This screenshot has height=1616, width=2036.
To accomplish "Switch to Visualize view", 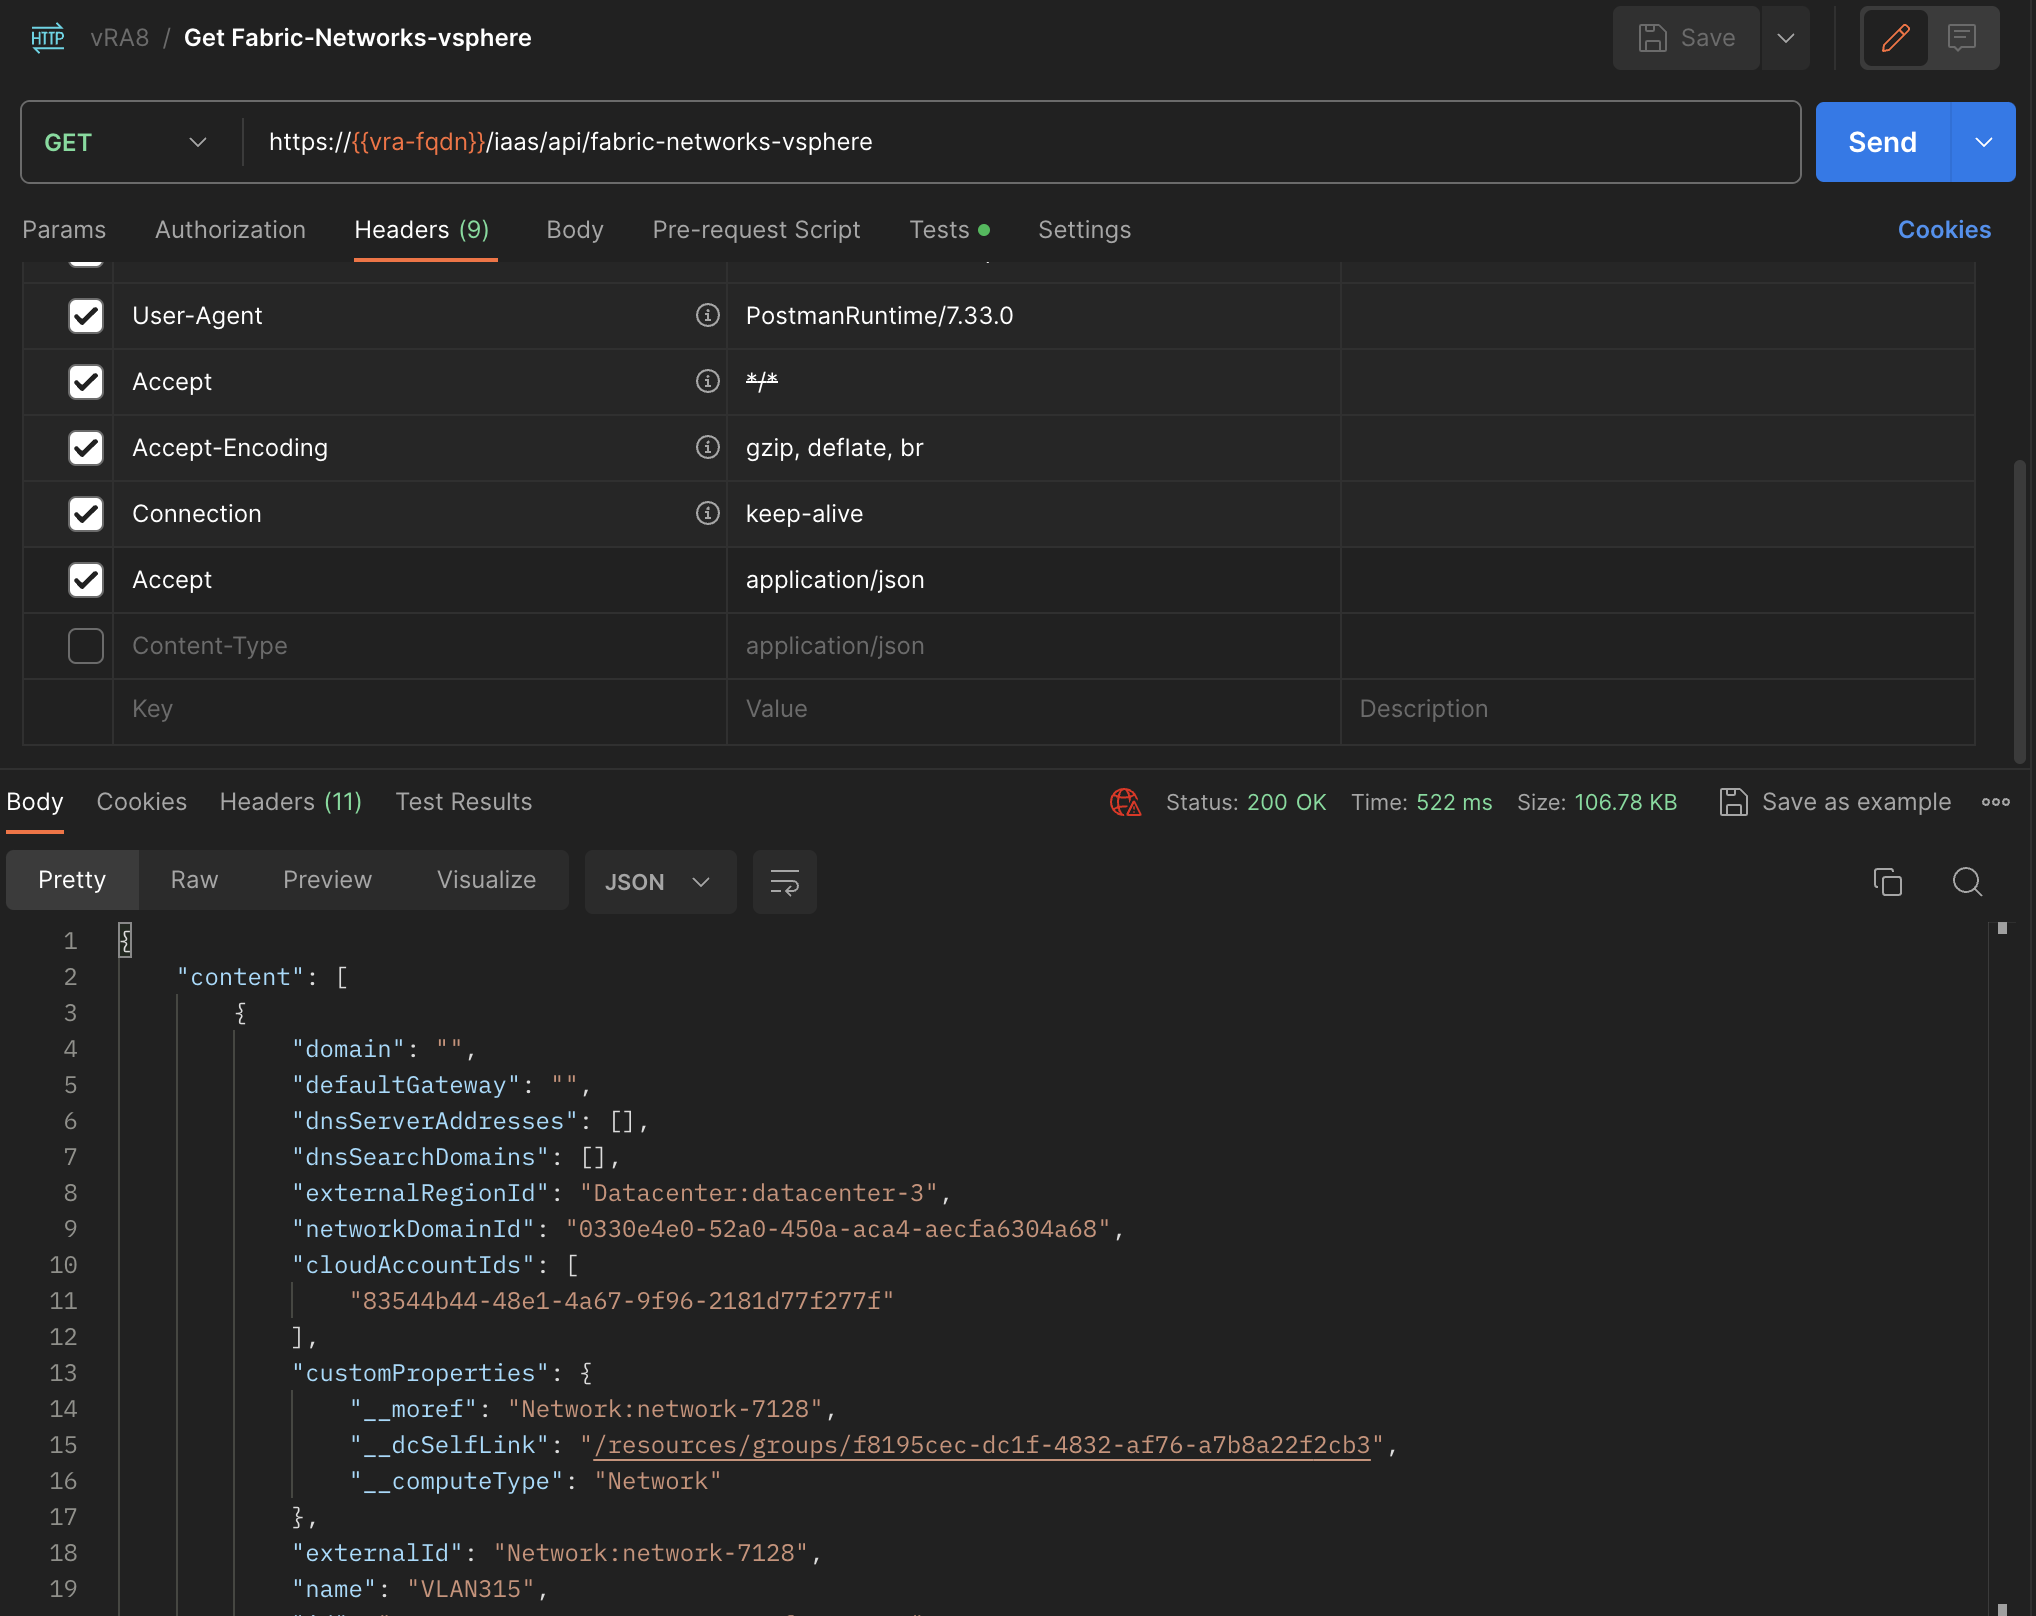I will pyautogui.click(x=487, y=880).
